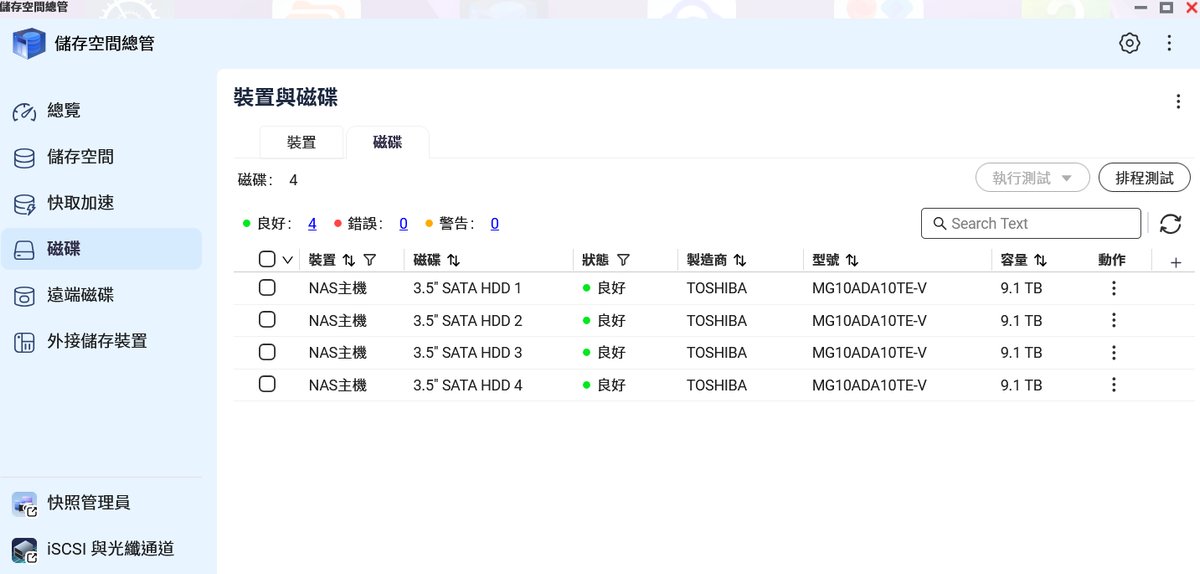Launch 快照管理員 snapshot manager
This screenshot has height=574, width=1200.
[x=88, y=503]
